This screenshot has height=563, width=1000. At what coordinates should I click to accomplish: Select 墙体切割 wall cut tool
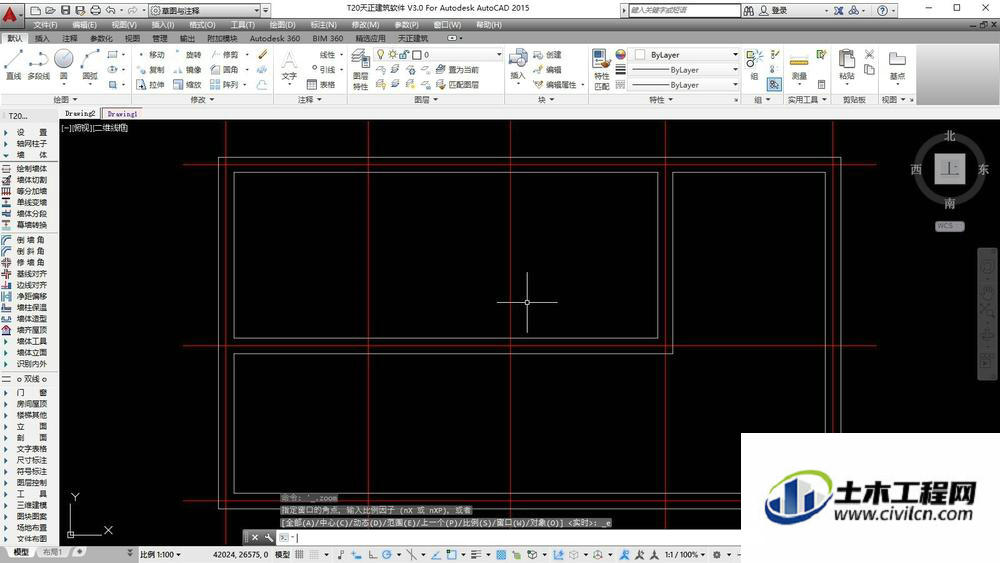tap(25, 180)
